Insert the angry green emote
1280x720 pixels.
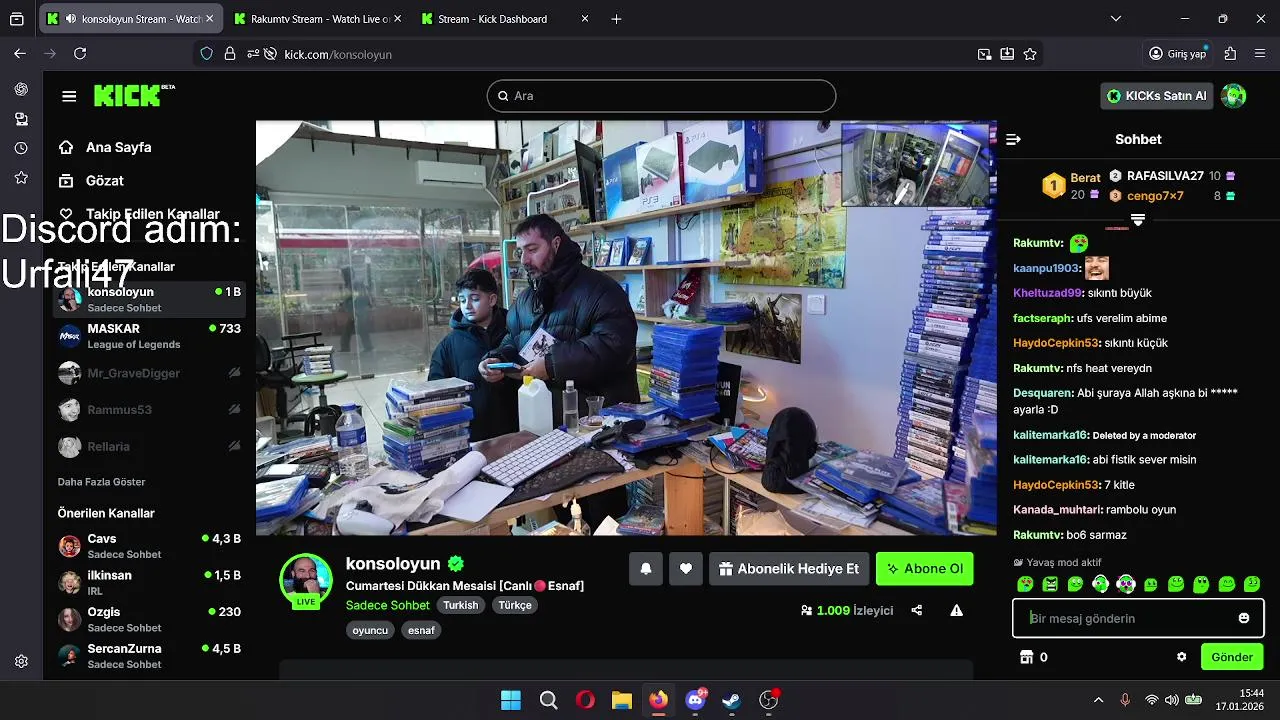click(x=1050, y=584)
